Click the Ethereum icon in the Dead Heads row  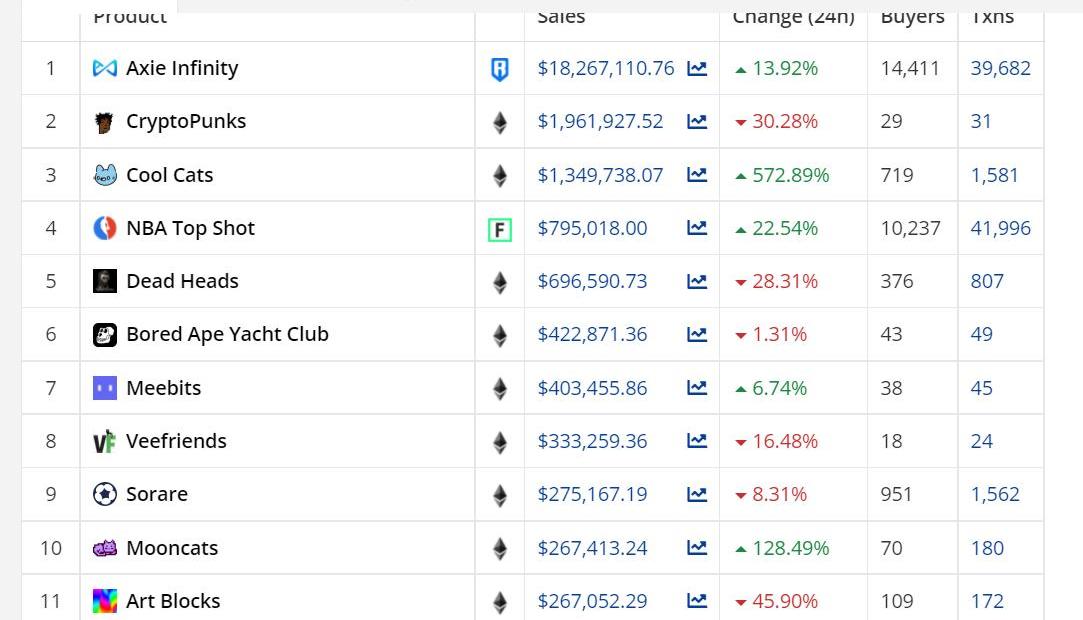[x=499, y=282]
